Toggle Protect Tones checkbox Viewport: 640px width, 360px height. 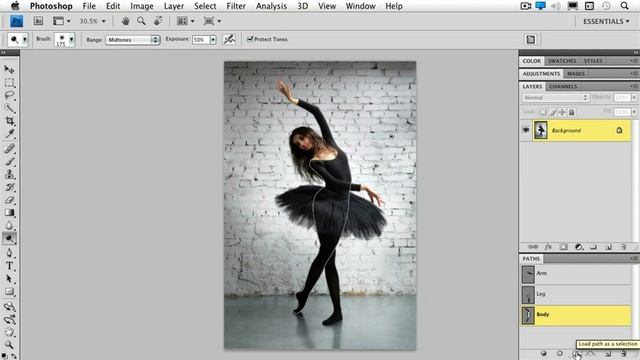pyautogui.click(x=250, y=39)
